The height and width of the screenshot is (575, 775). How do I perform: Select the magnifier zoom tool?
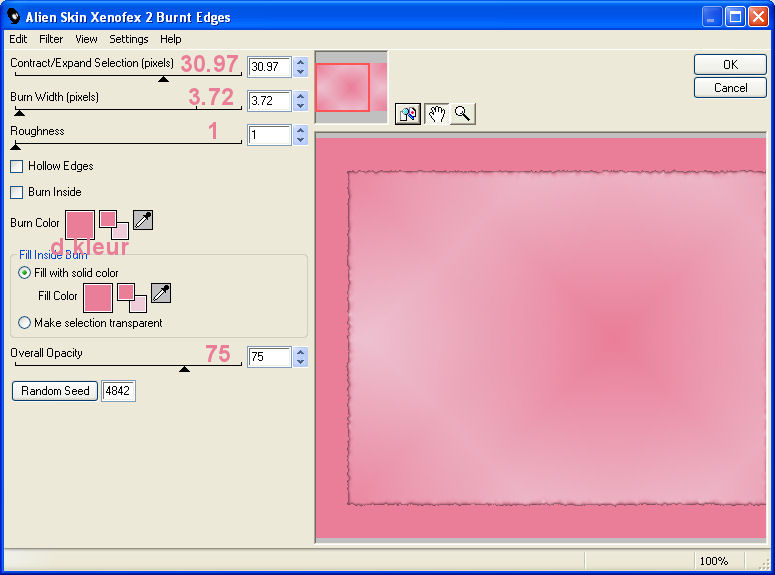(463, 114)
